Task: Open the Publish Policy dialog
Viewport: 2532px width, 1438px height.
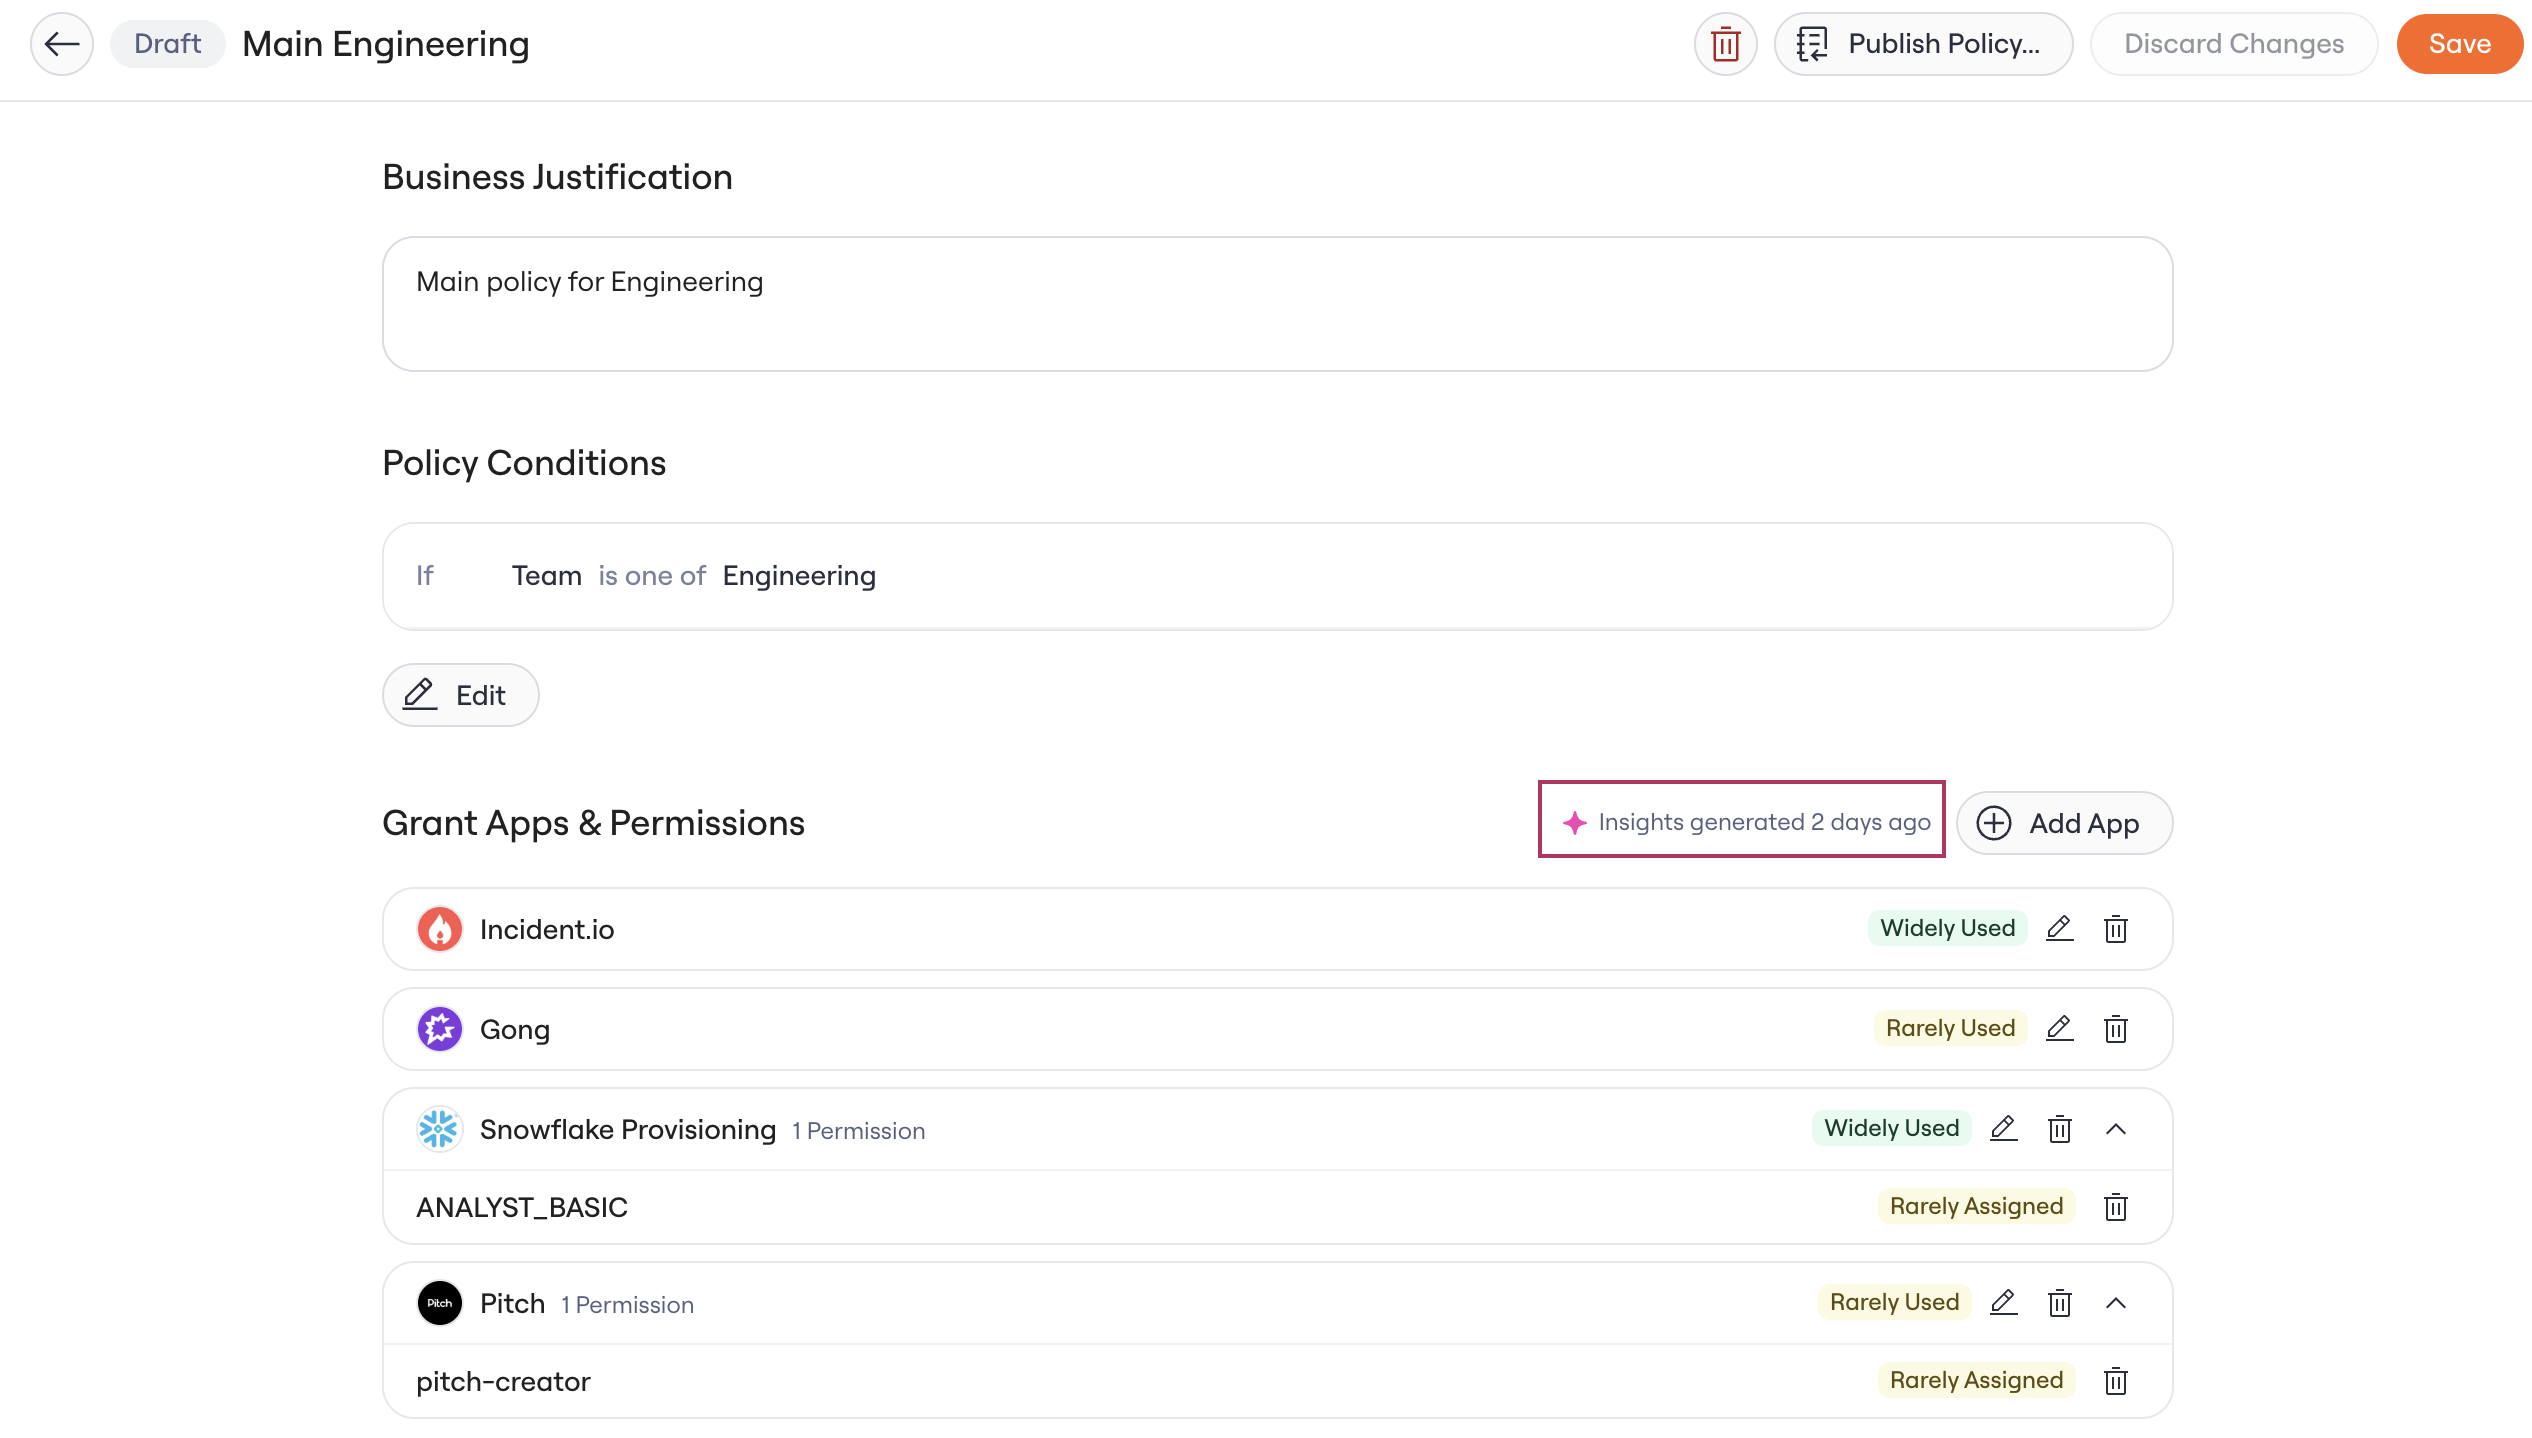Action: pos(1923,44)
